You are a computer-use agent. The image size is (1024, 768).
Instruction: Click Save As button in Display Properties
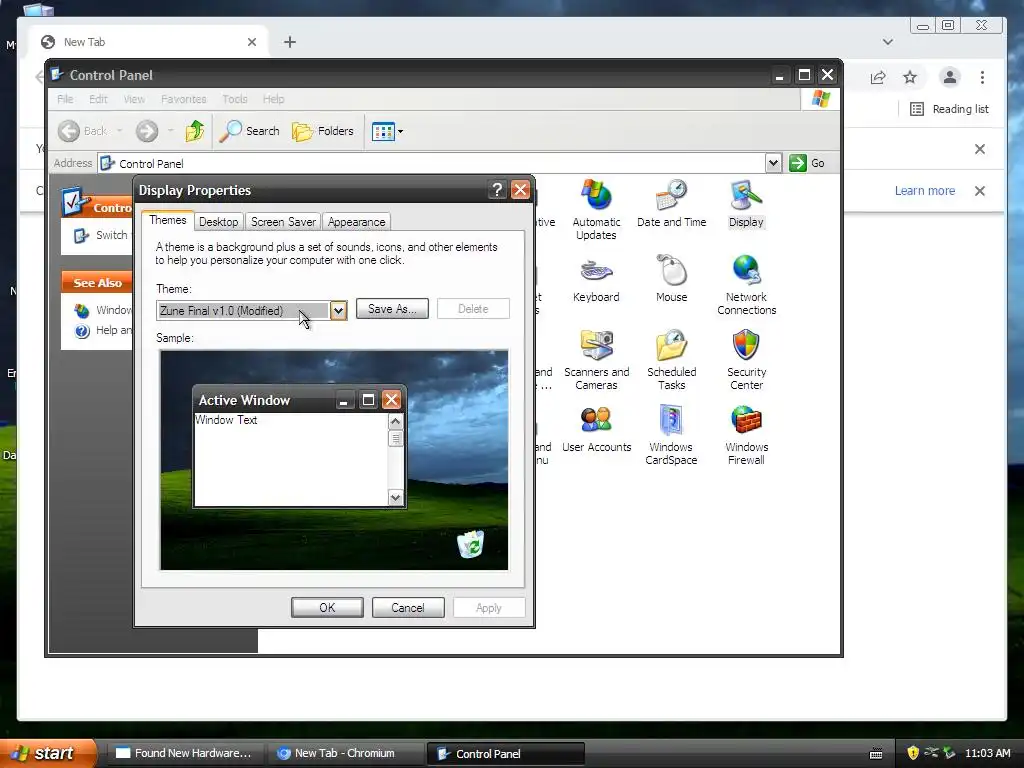tap(392, 309)
